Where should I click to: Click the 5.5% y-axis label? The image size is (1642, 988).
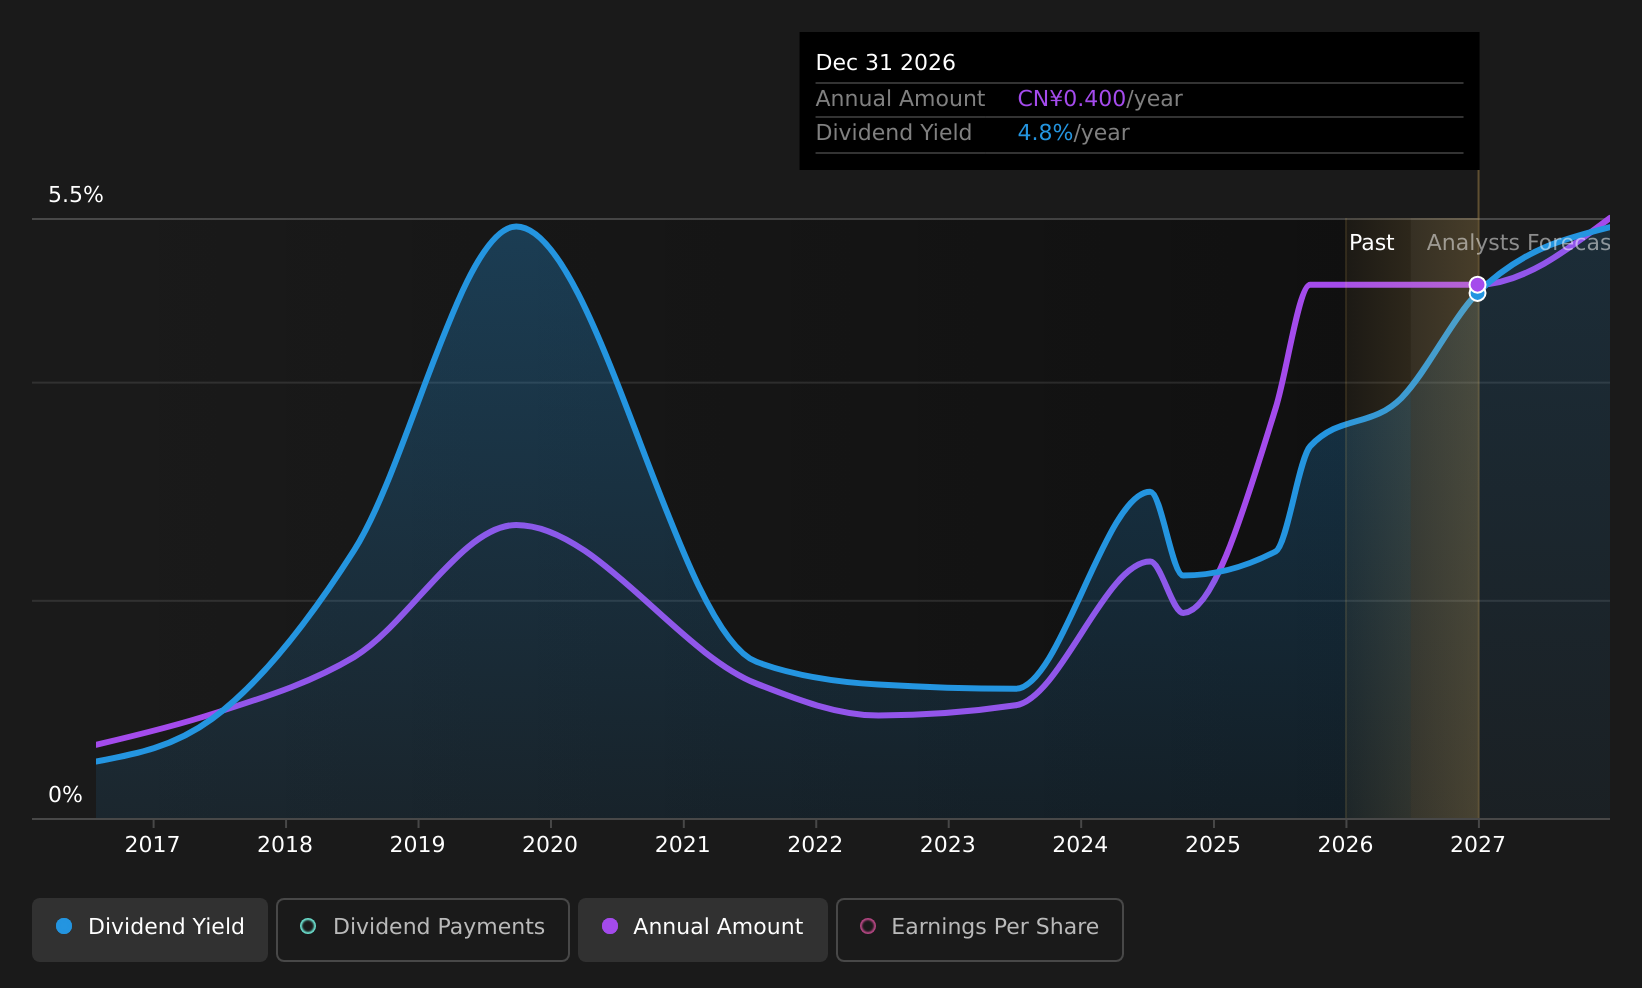pyautogui.click(x=76, y=195)
